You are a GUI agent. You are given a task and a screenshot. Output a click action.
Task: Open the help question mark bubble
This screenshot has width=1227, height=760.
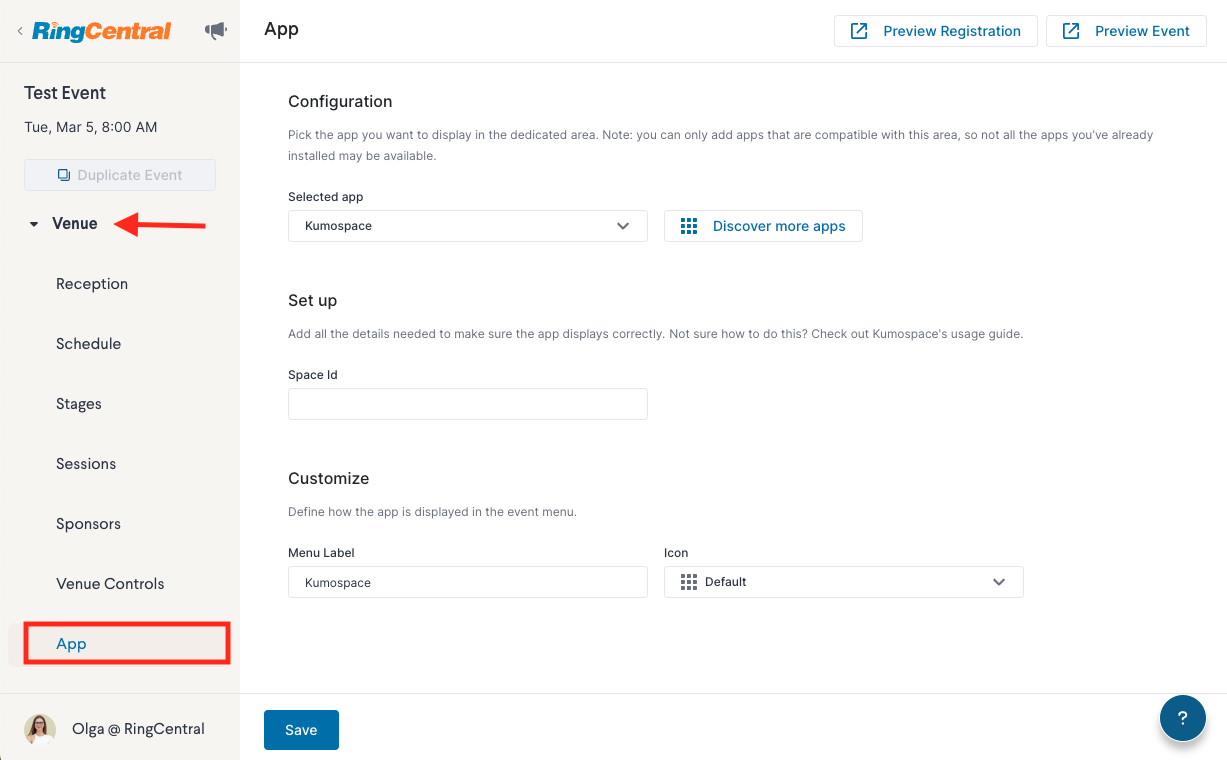(1182, 718)
